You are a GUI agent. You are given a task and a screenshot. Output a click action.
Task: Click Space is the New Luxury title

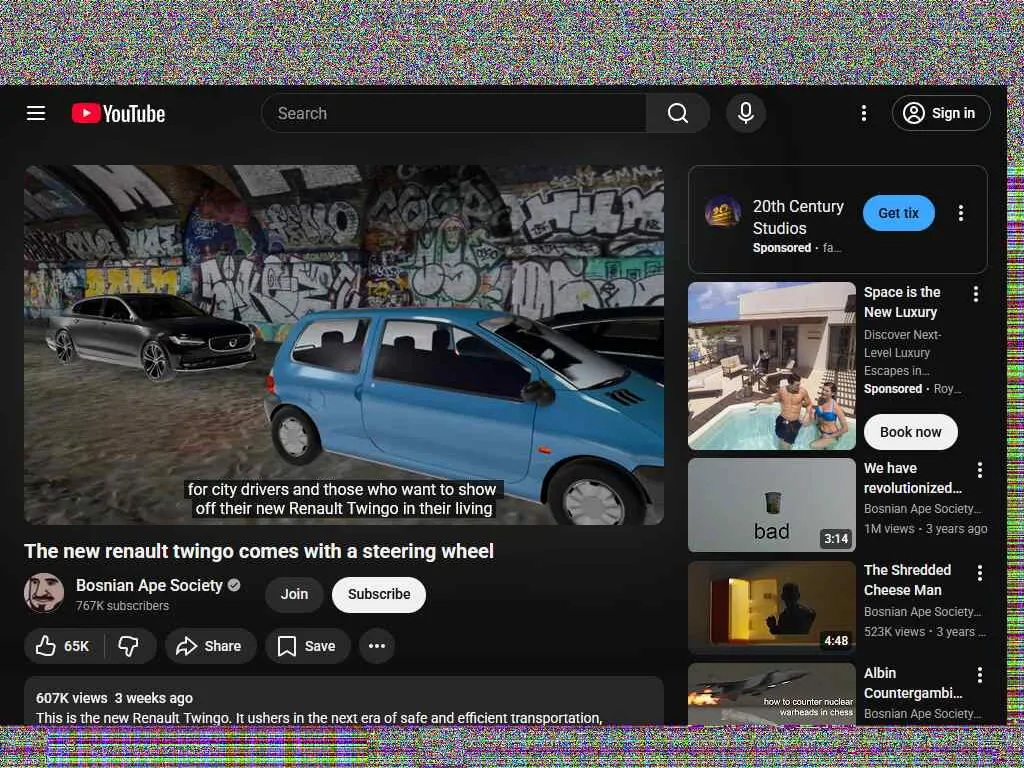[902, 302]
